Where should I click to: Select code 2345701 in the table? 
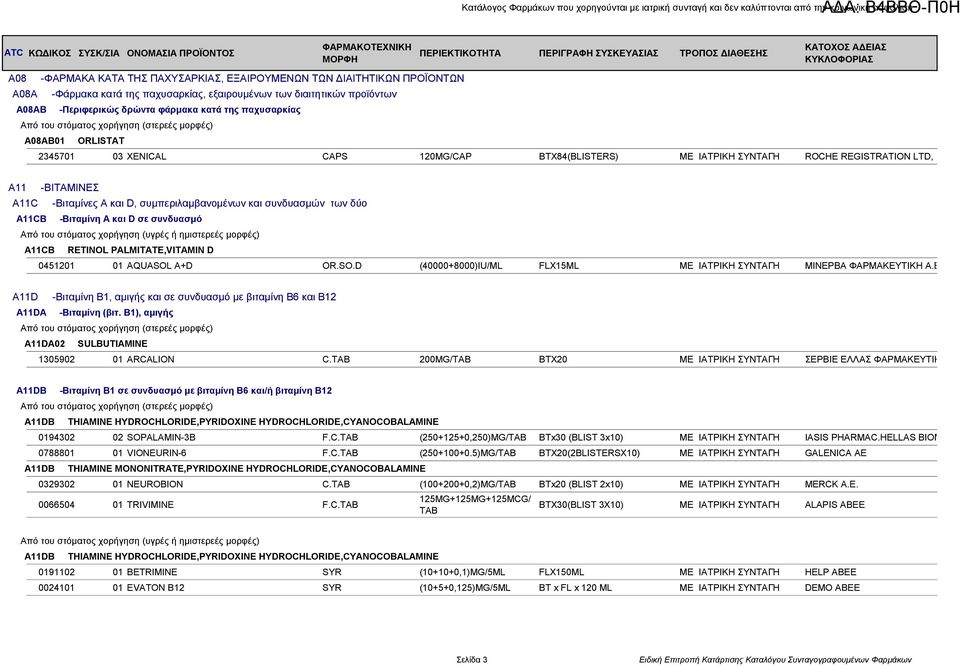coord(56,157)
